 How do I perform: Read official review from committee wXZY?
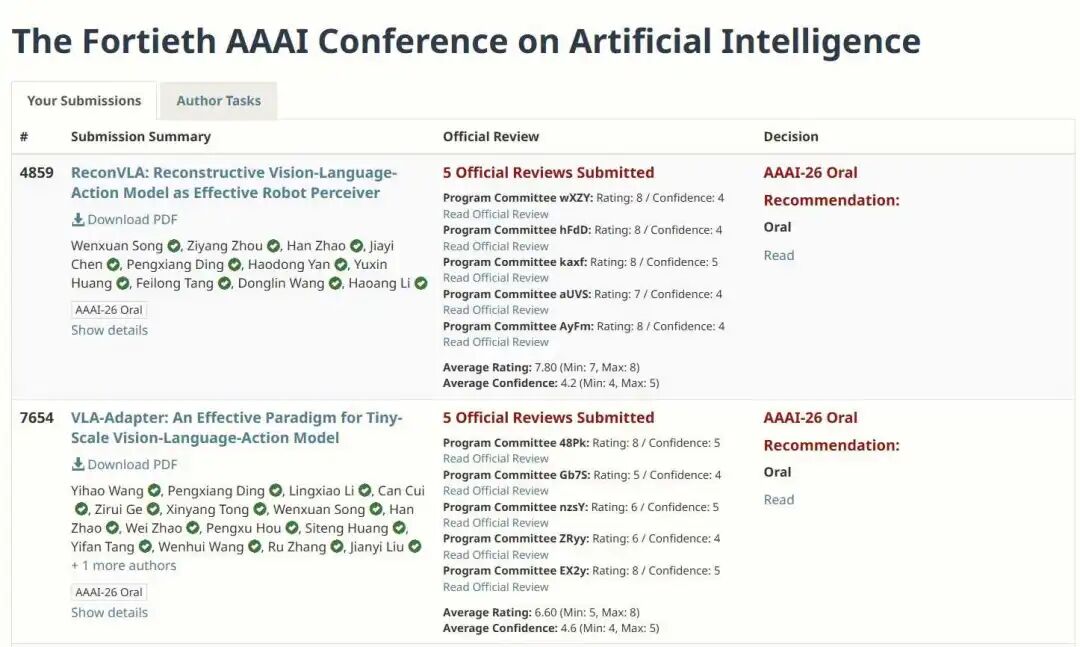(496, 214)
